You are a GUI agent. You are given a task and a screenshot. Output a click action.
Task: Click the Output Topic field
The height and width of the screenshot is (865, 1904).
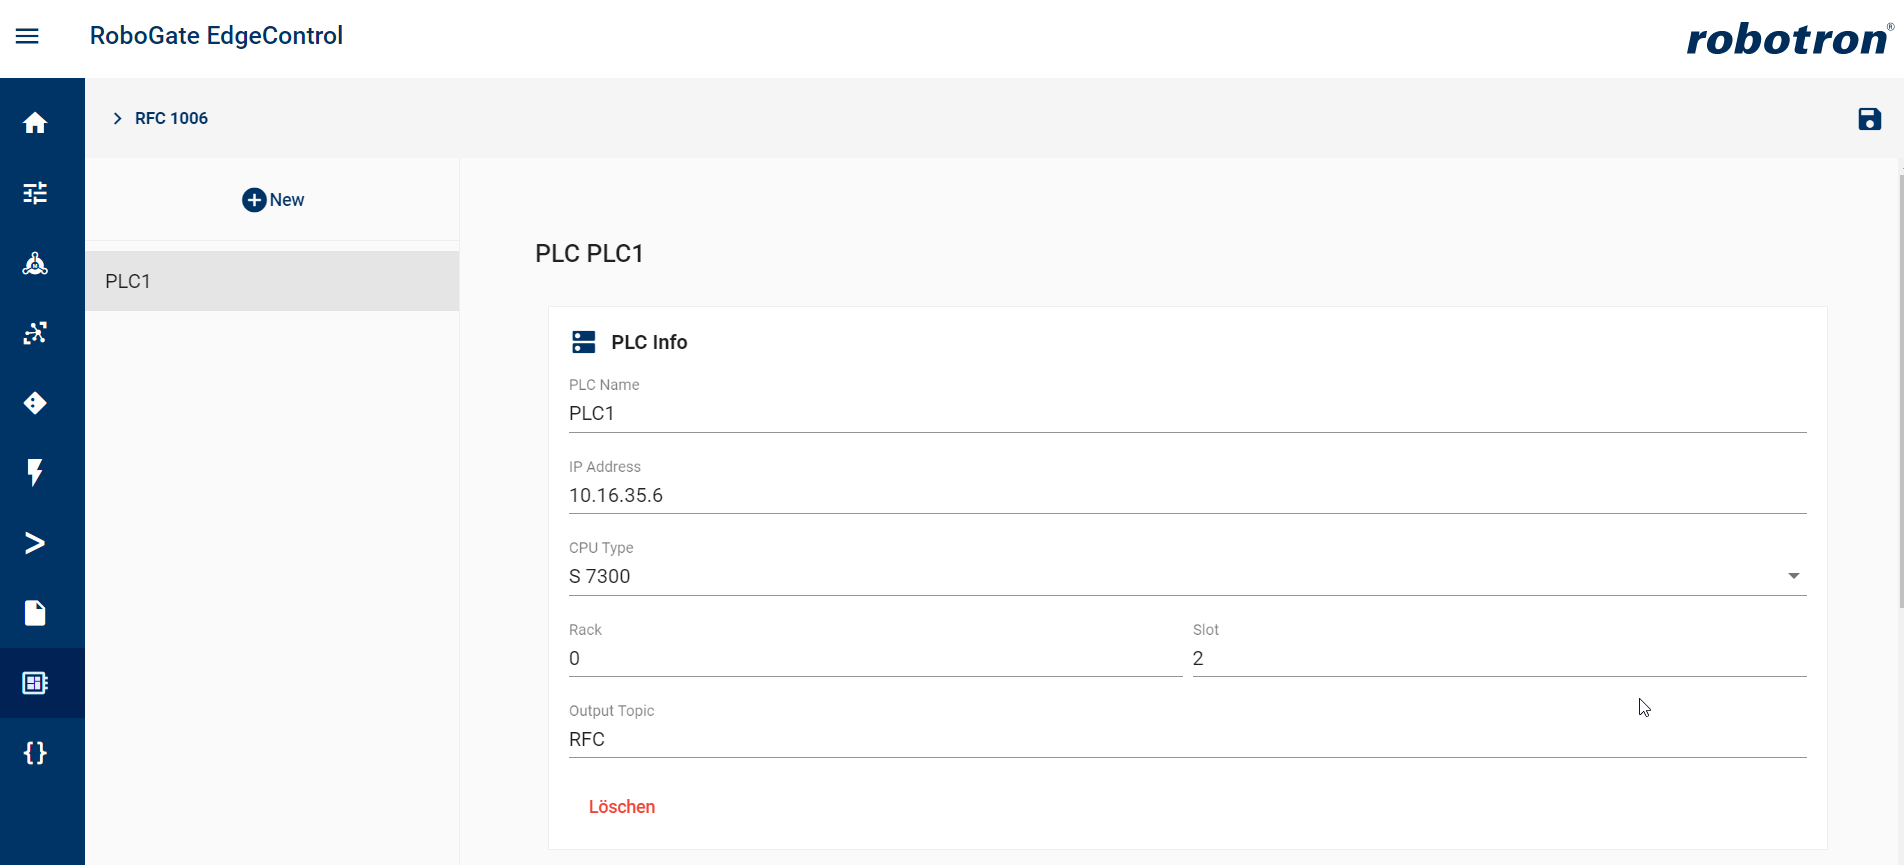[1186, 739]
